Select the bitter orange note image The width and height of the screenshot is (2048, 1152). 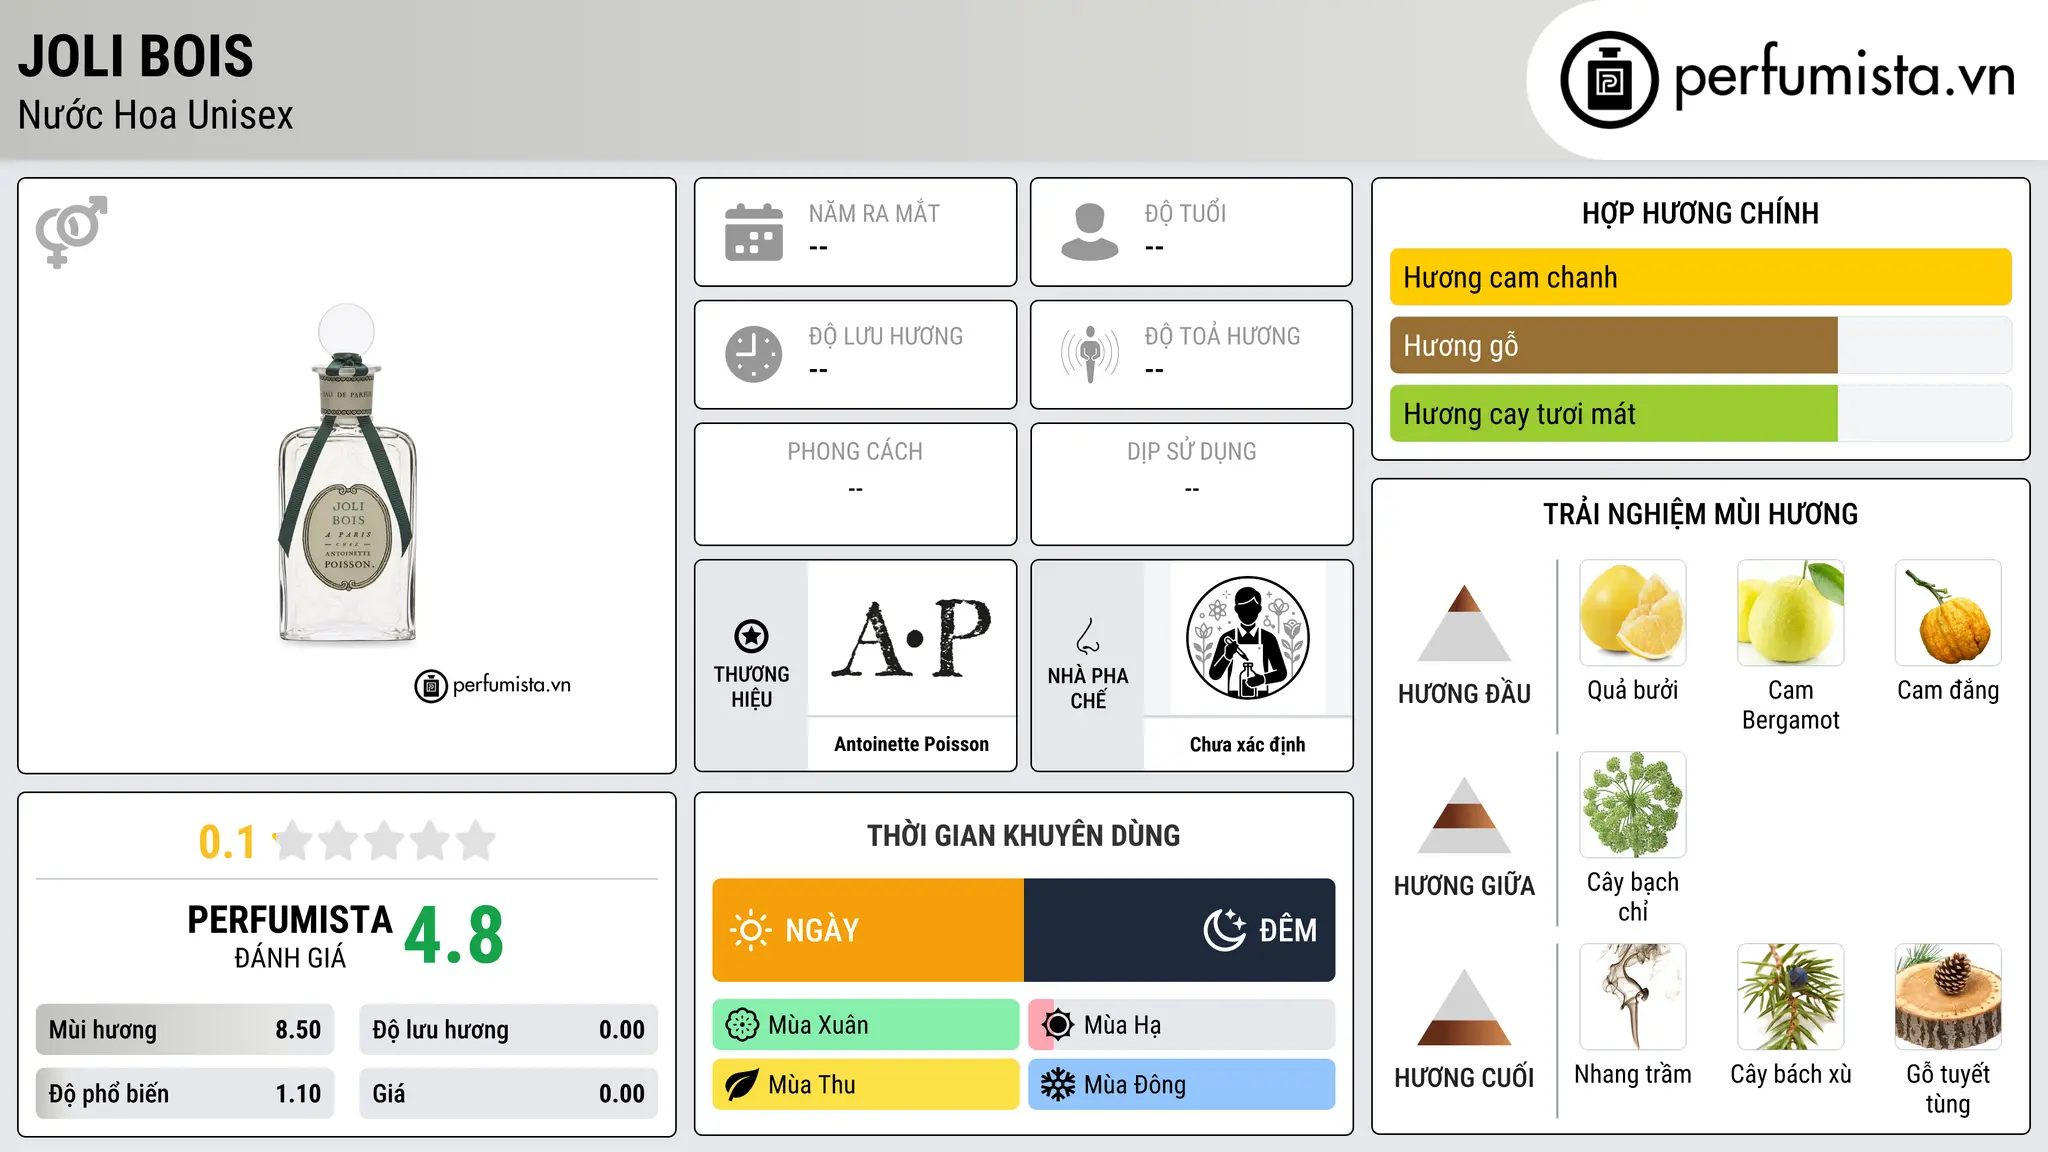coord(1948,613)
